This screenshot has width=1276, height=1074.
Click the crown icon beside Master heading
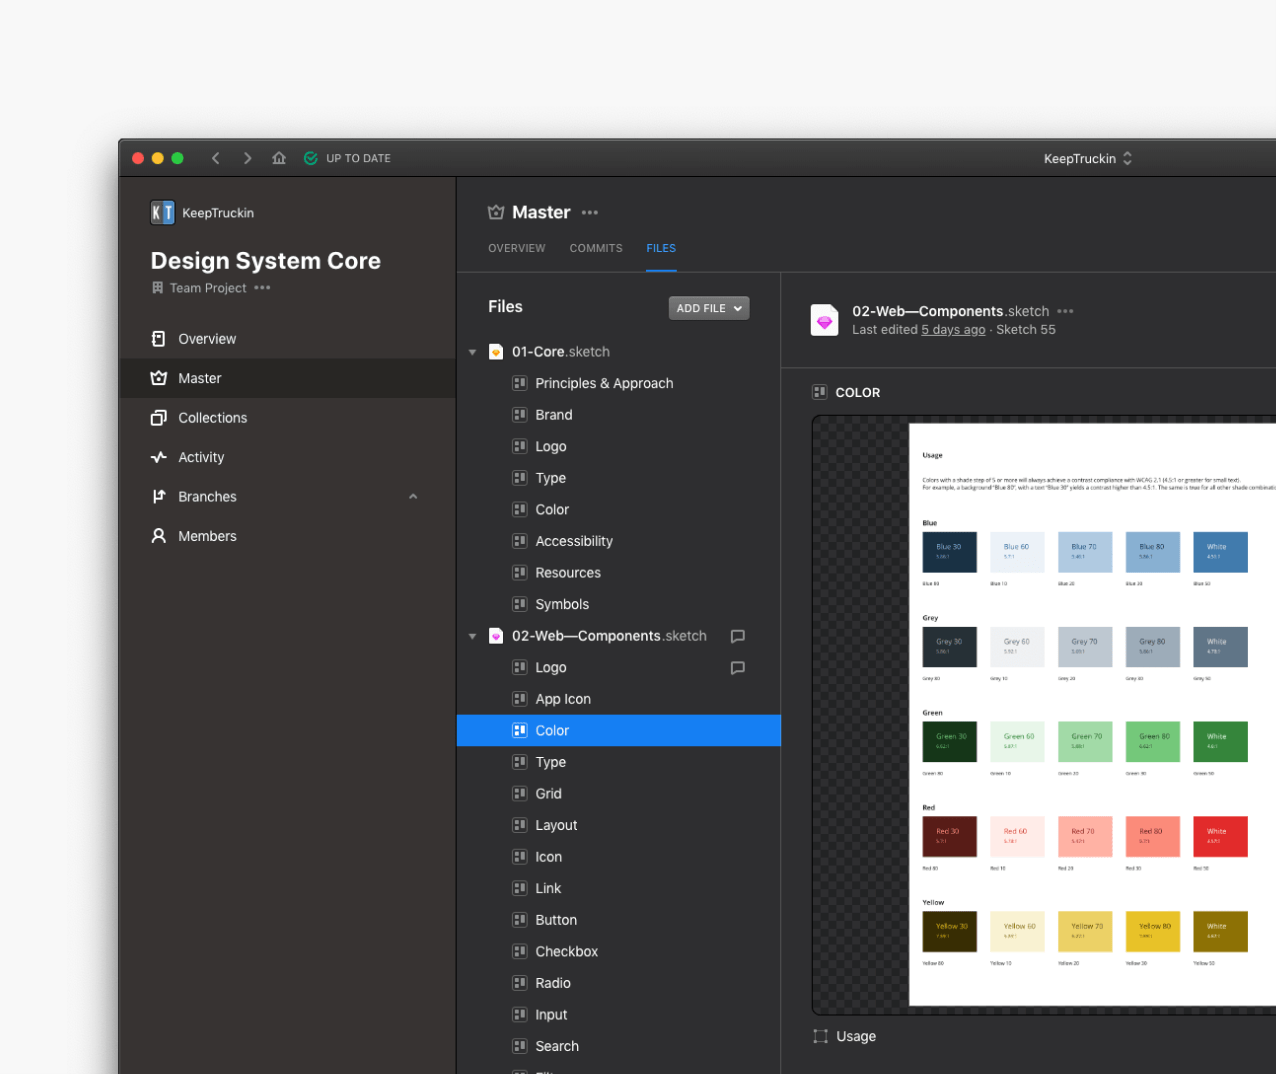pos(496,212)
